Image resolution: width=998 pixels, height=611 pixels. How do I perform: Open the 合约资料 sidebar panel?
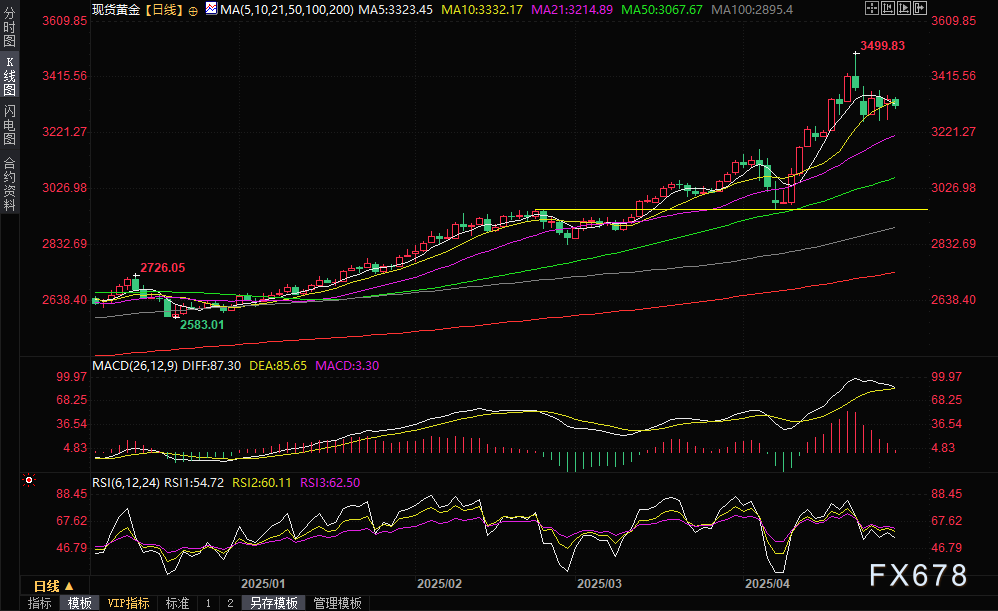pos(9,184)
